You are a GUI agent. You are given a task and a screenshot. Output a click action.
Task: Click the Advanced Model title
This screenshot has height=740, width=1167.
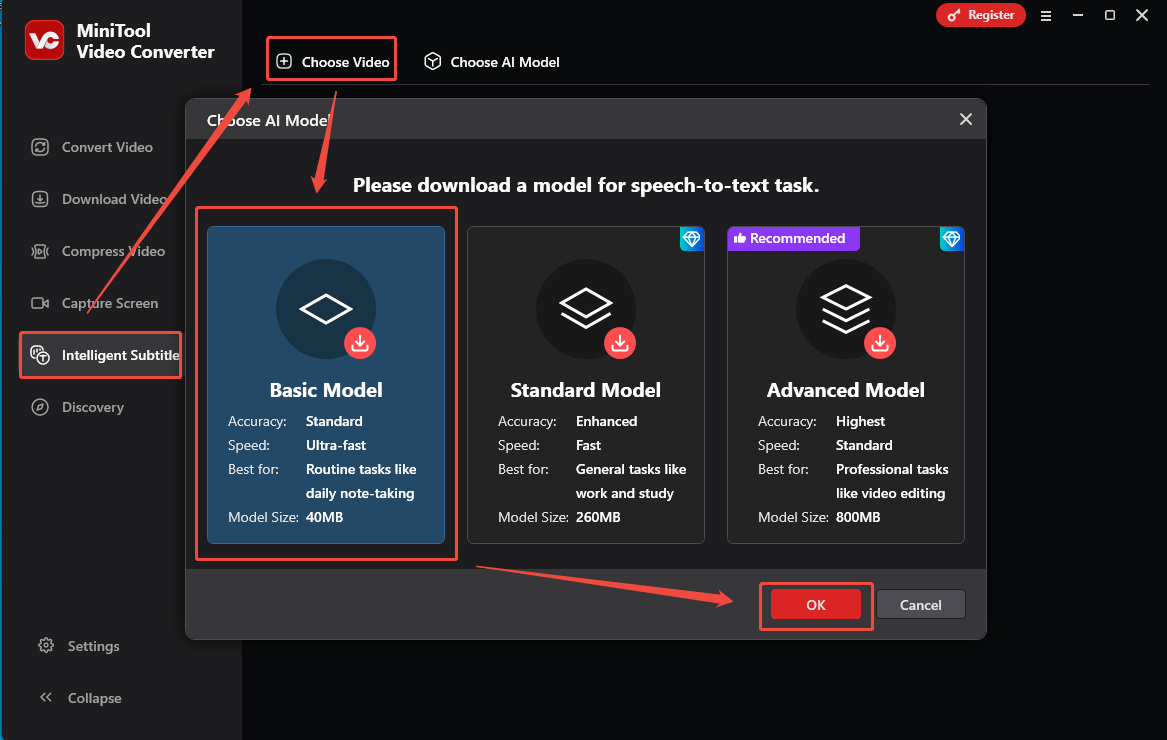845,390
